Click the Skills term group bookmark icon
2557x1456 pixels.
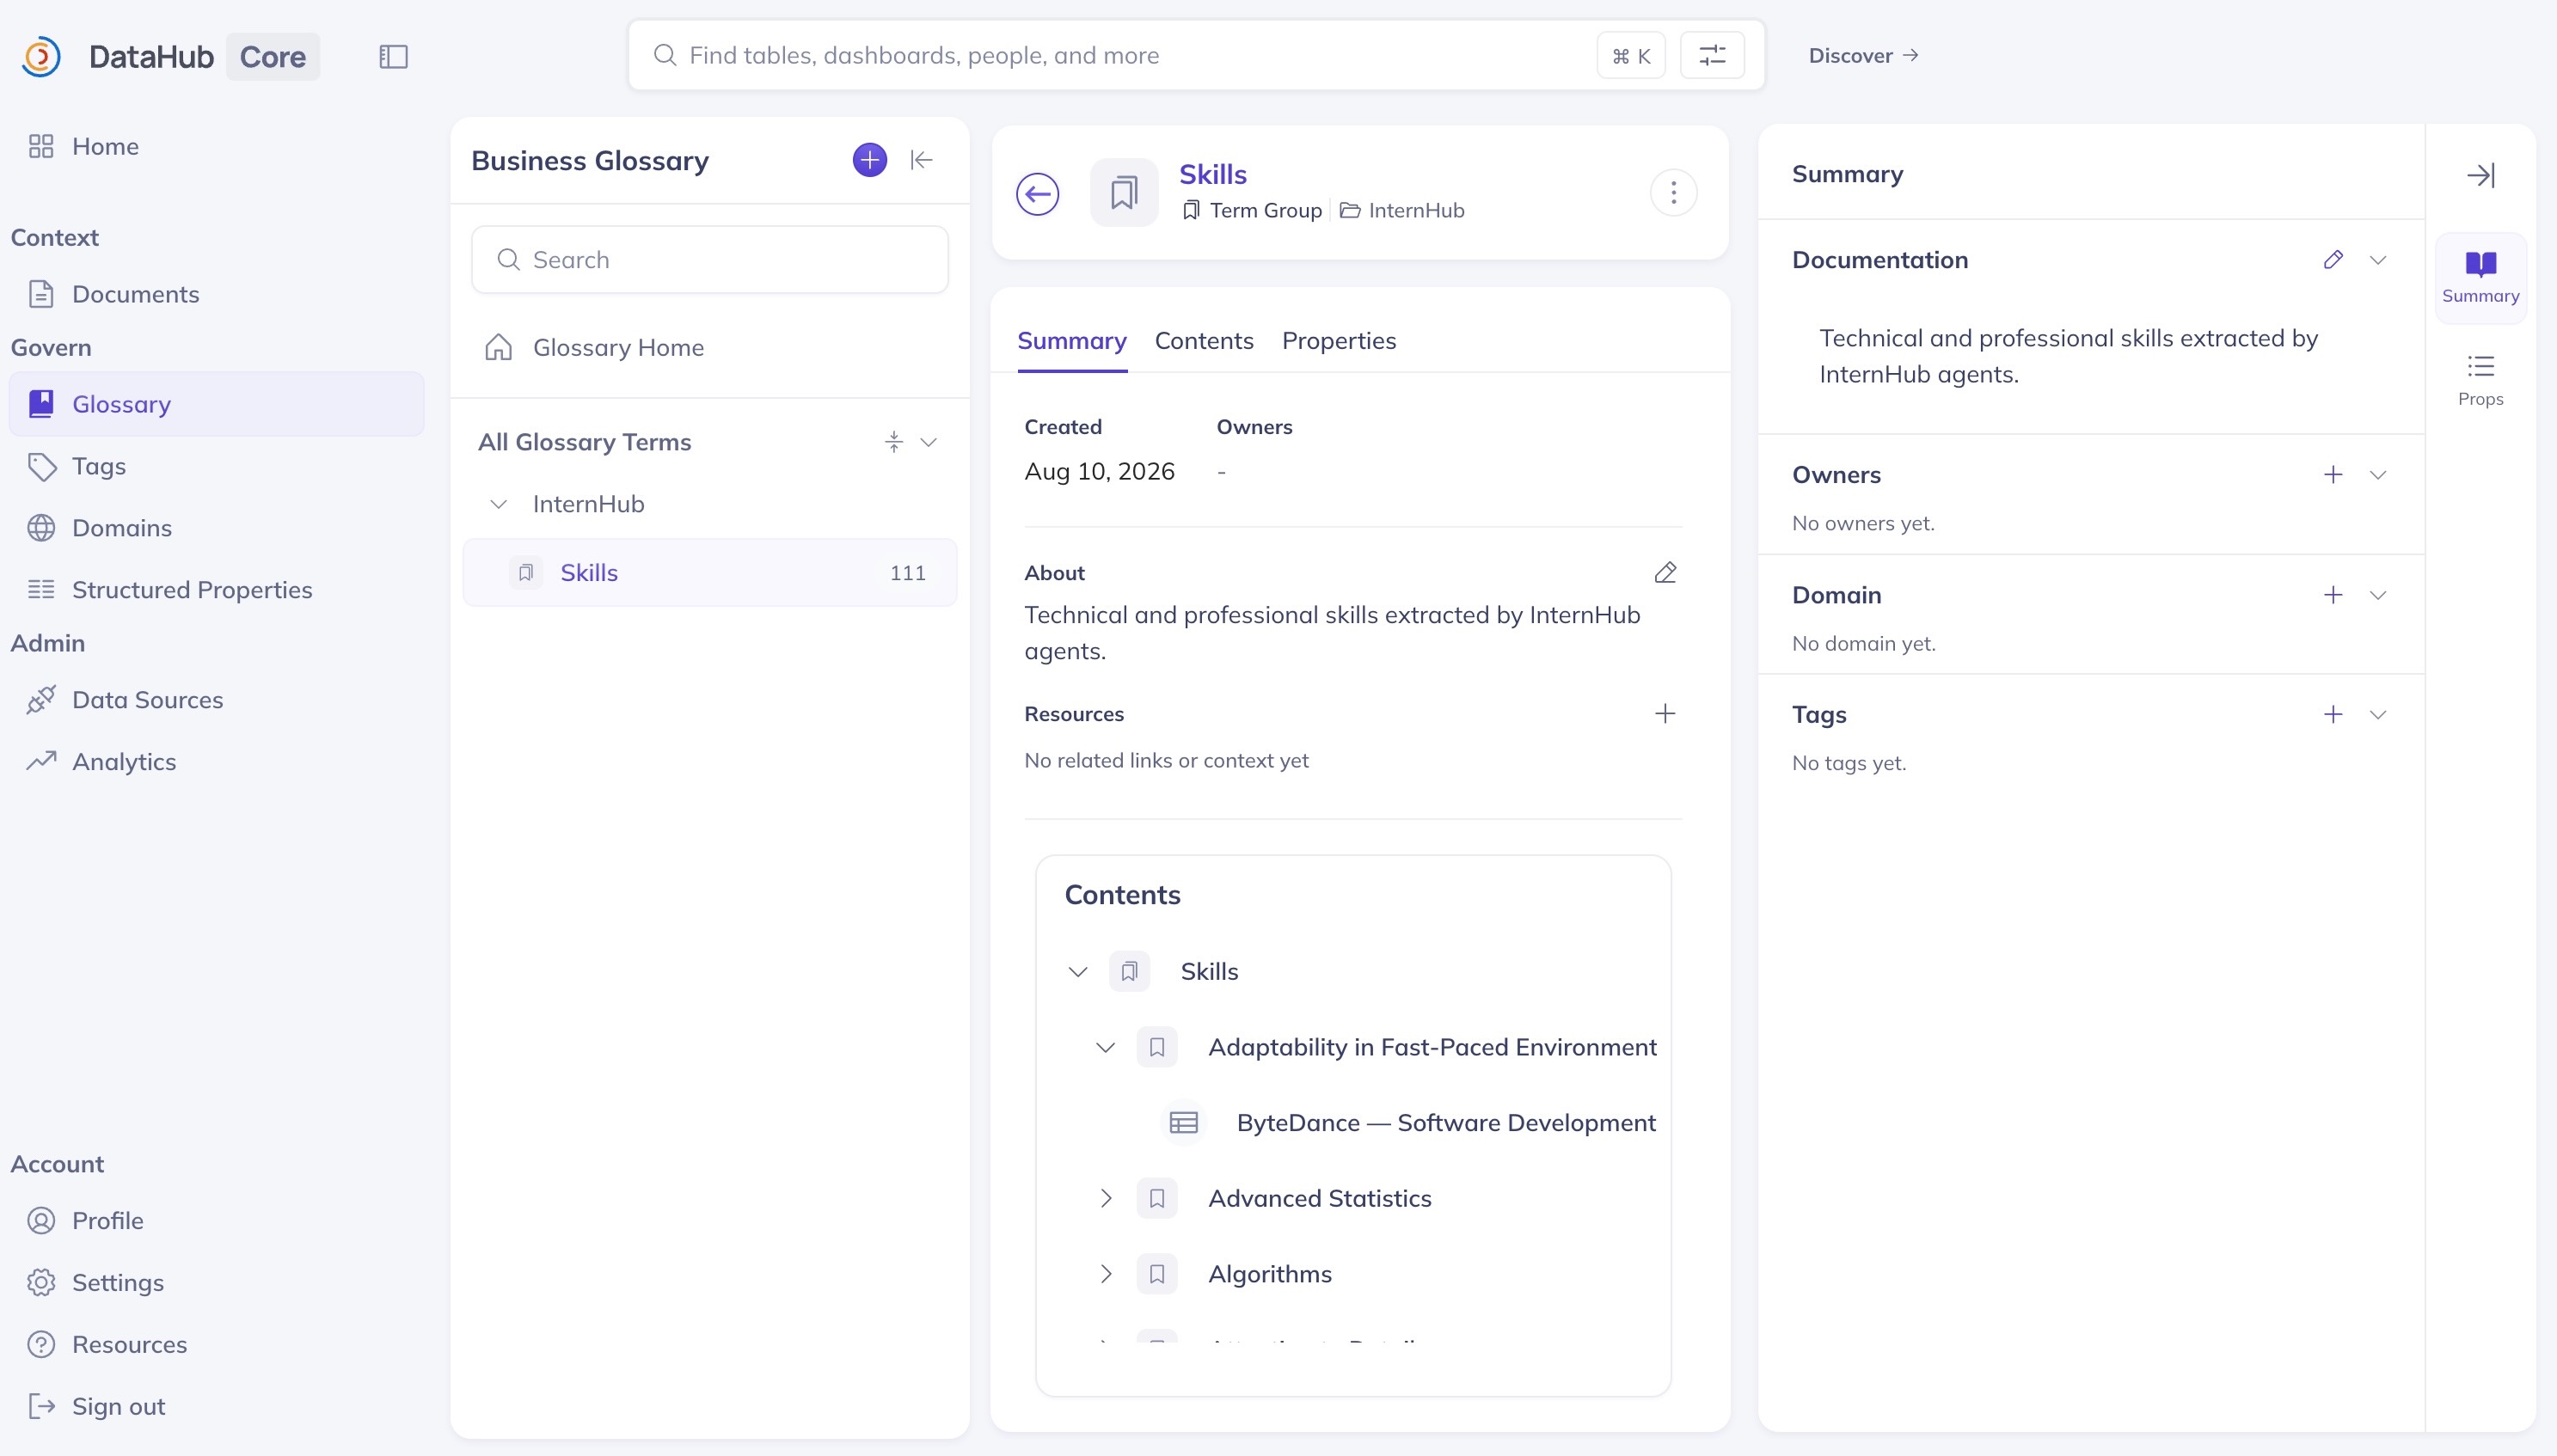pos(1123,193)
